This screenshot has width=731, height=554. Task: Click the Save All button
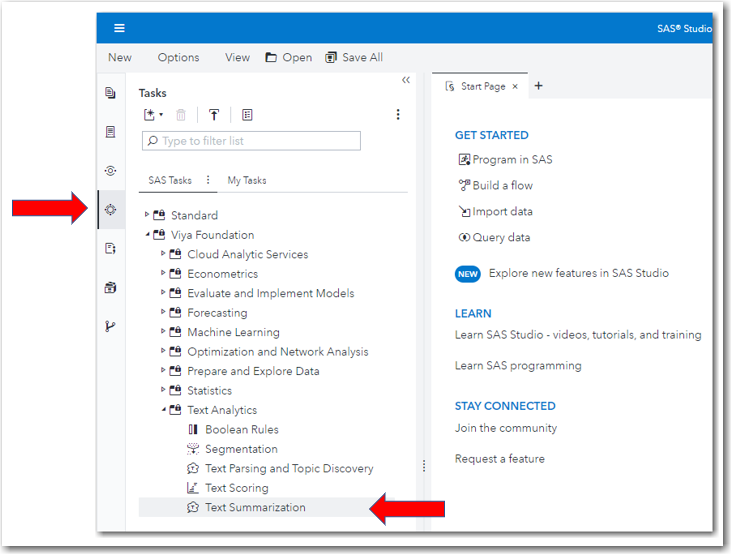(354, 57)
